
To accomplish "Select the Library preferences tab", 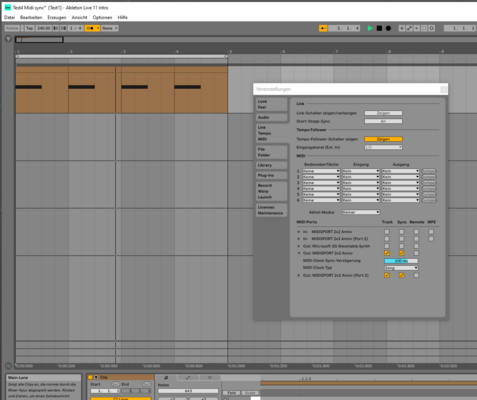I will click(271, 165).
